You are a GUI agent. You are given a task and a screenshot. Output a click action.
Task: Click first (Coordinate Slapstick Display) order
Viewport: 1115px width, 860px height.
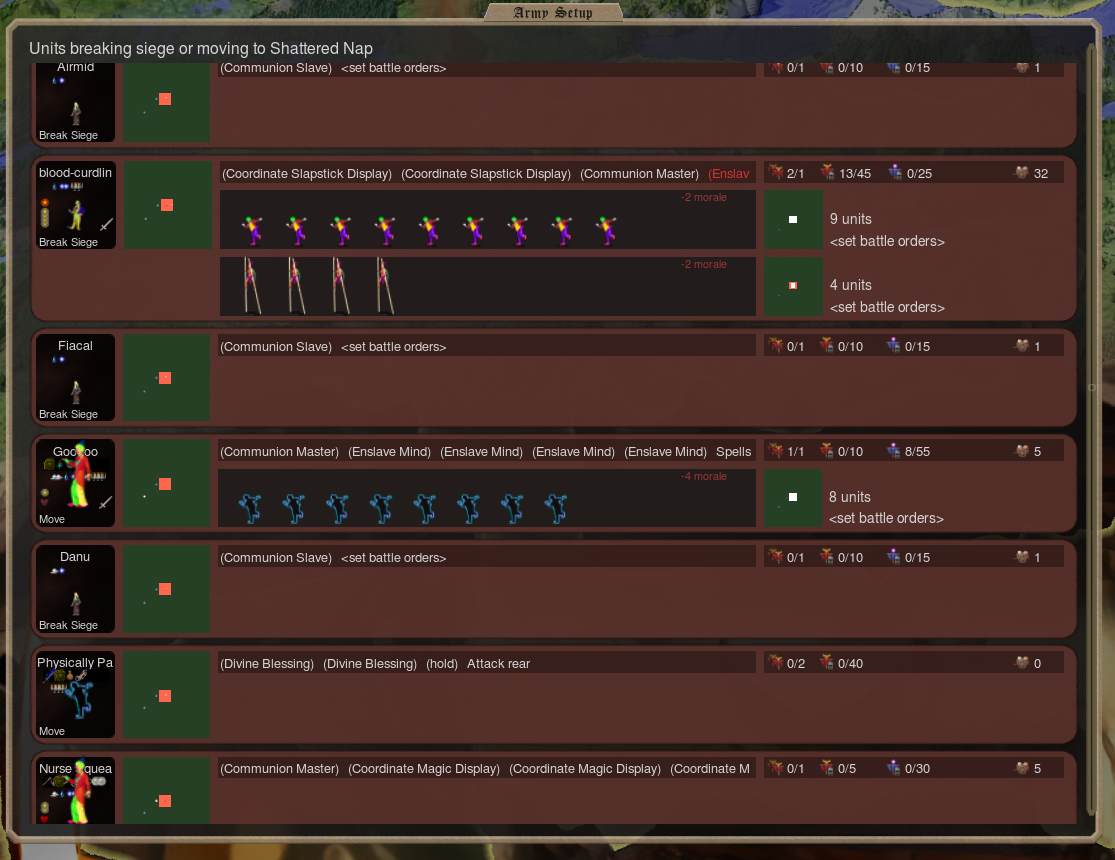pyautogui.click(x=306, y=174)
